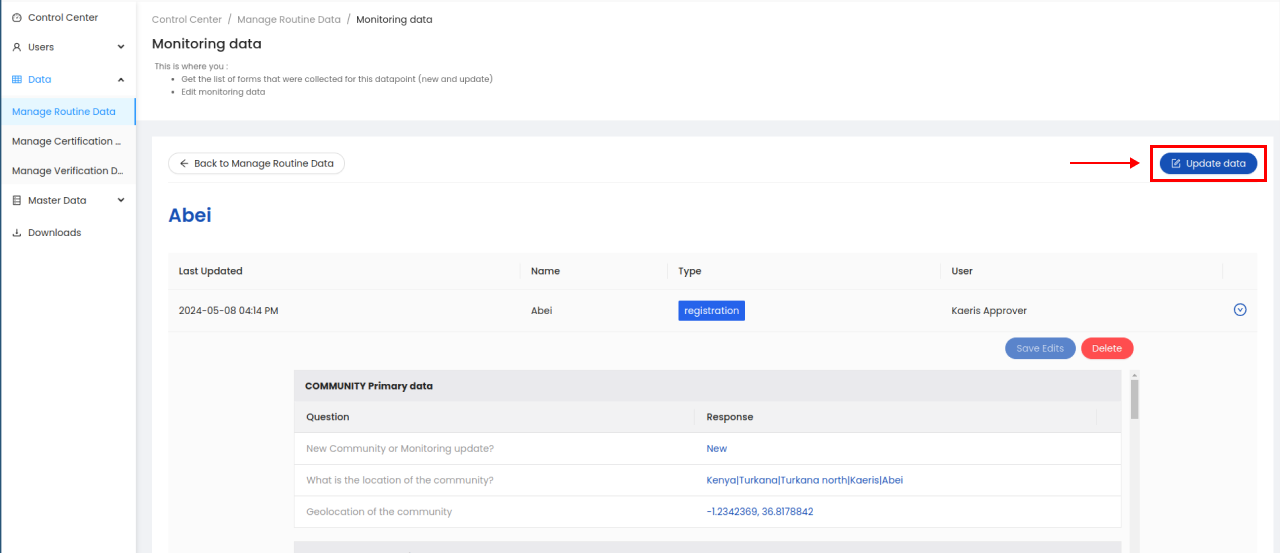Click the Master Data icon
Screen dimensions: 1280x553
(17, 200)
